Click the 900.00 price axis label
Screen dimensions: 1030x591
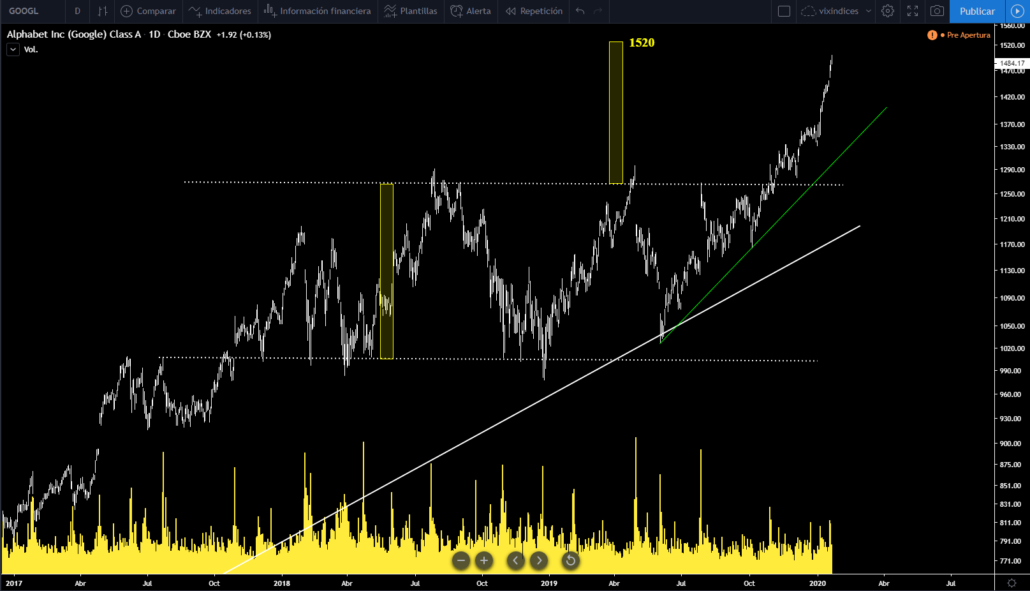coord(1012,443)
